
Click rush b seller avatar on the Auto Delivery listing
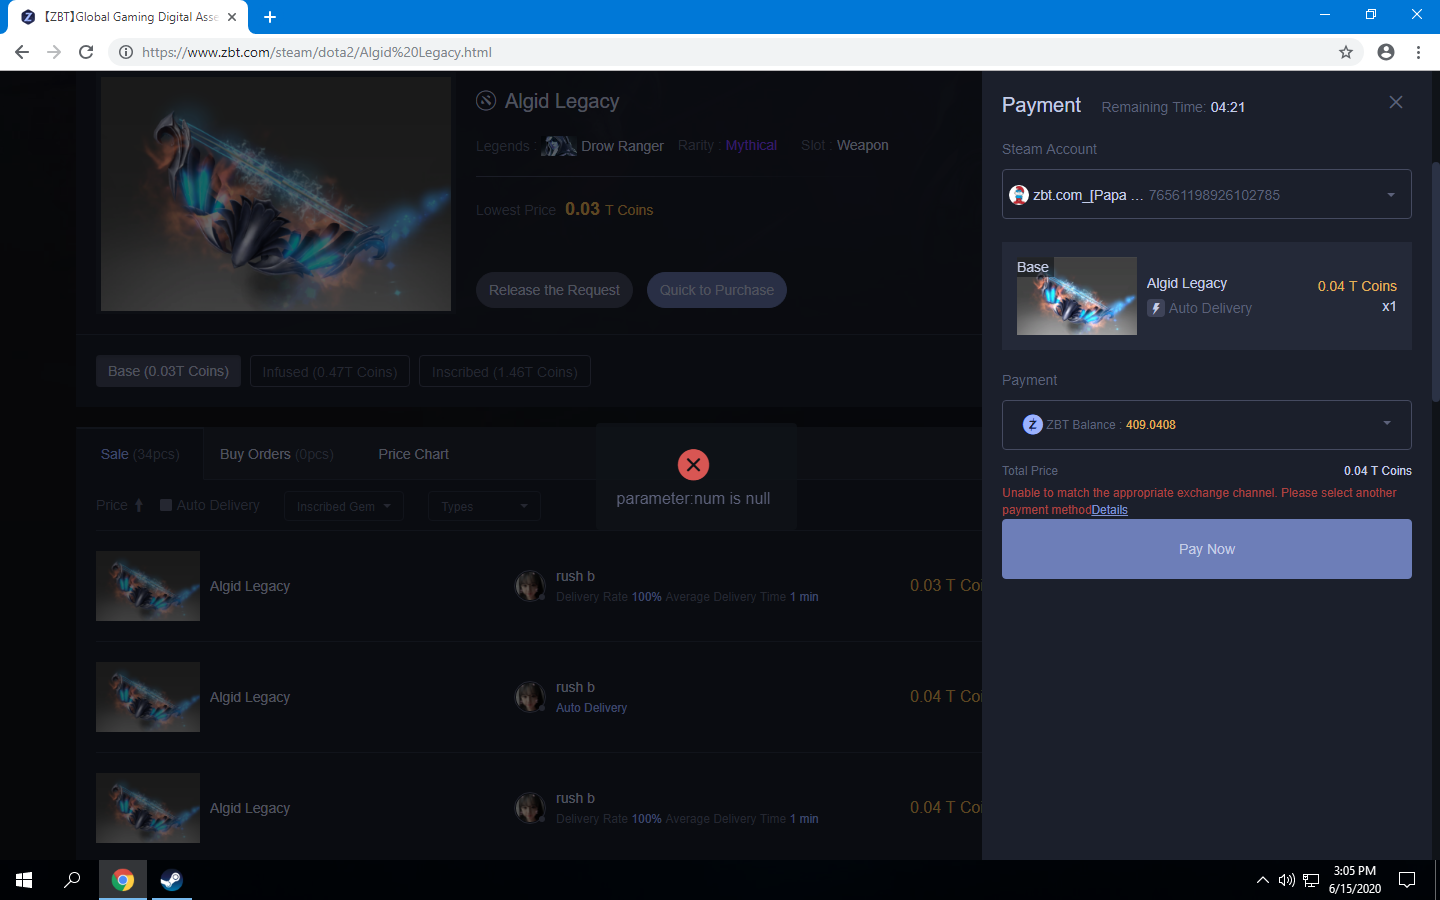tap(530, 697)
